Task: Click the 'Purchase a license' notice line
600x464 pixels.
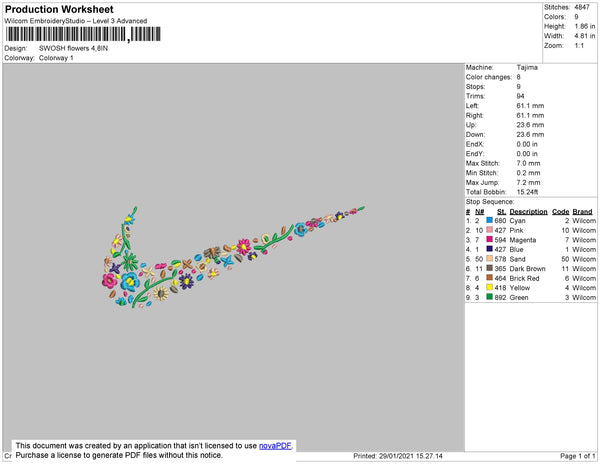Action: coord(119,455)
